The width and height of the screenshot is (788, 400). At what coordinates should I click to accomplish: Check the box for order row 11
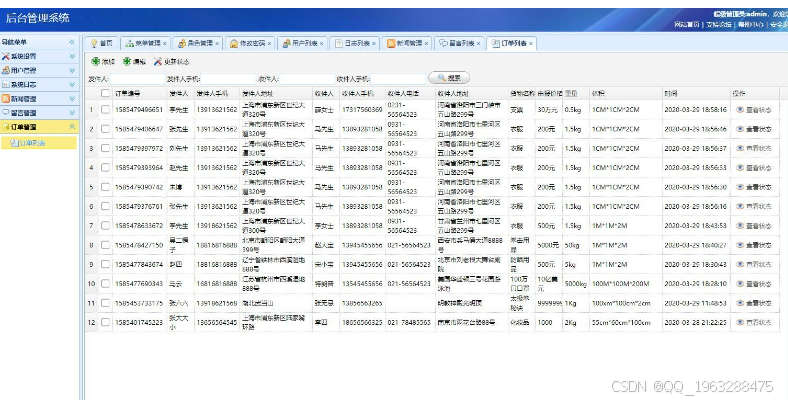pyautogui.click(x=105, y=303)
